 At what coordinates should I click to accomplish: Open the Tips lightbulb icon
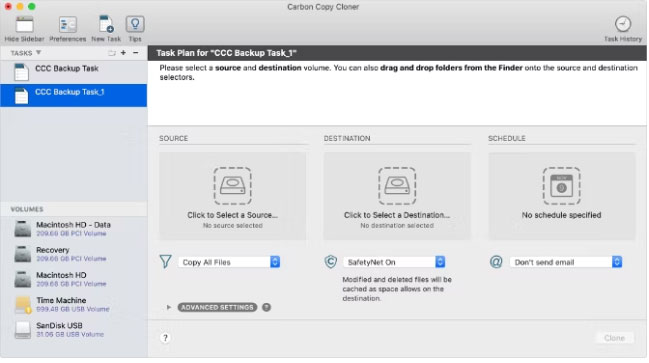click(x=135, y=24)
